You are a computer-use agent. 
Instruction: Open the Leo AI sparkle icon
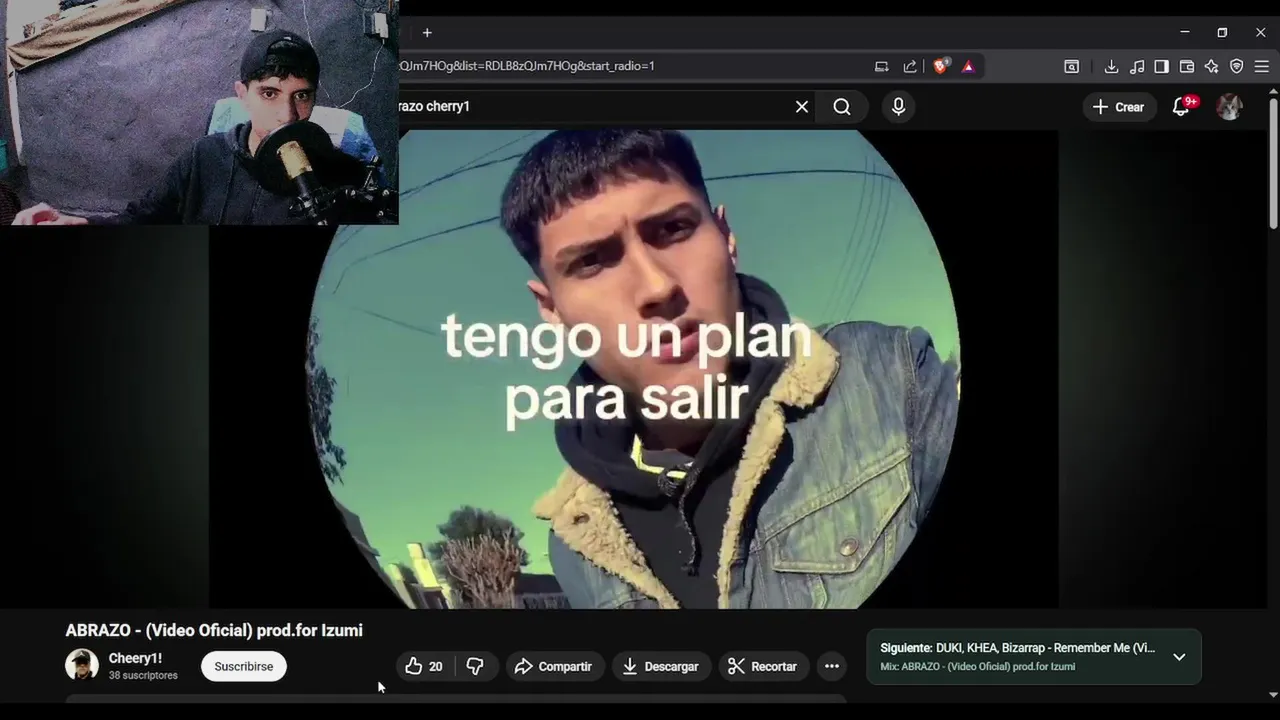[1211, 67]
